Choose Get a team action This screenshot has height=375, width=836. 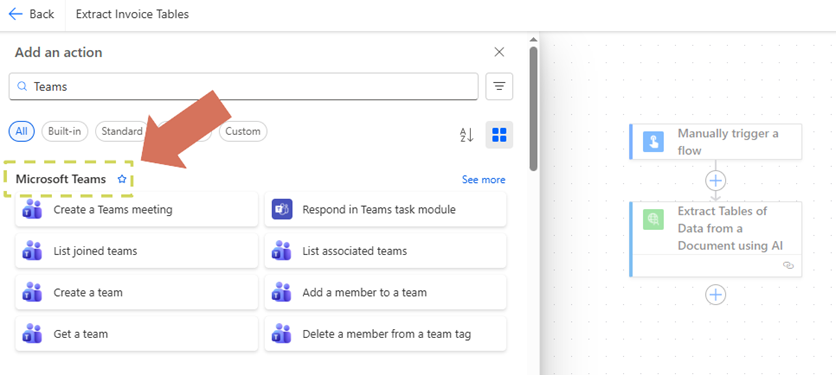click(x=136, y=334)
